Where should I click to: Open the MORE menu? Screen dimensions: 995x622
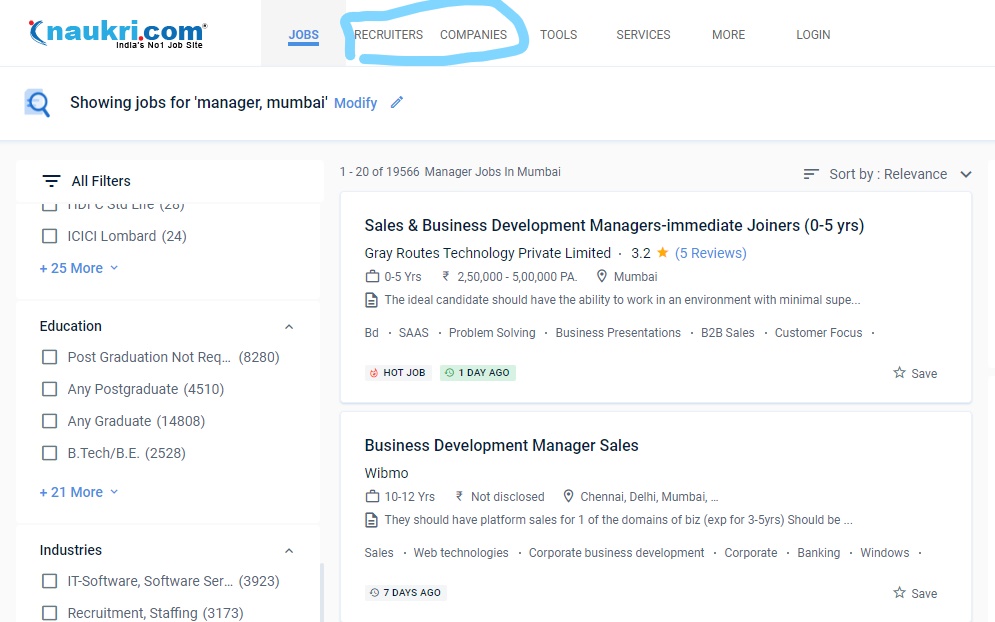728,35
